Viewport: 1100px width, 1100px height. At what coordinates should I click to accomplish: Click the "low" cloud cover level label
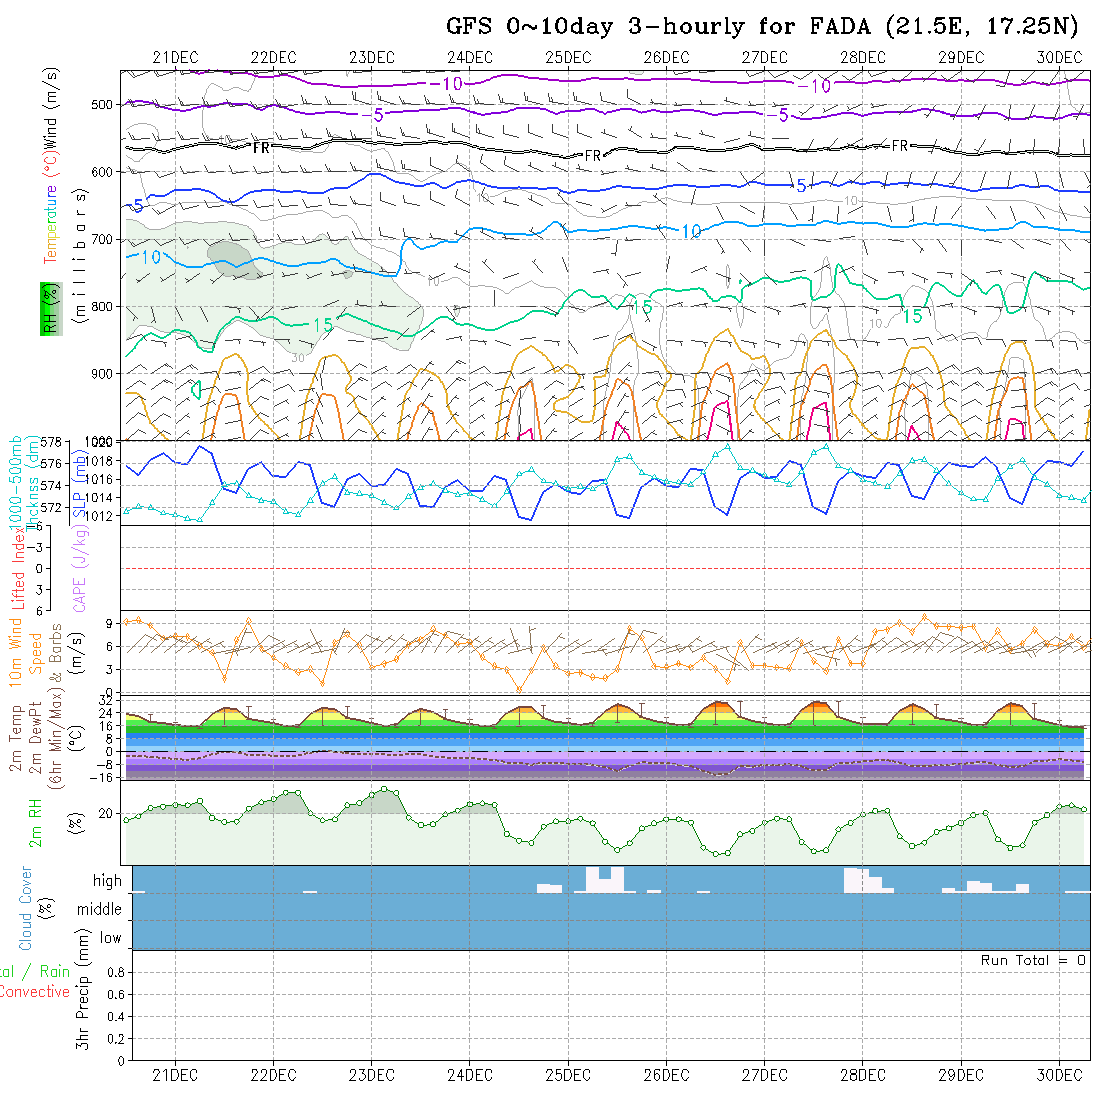pyautogui.click(x=110, y=938)
